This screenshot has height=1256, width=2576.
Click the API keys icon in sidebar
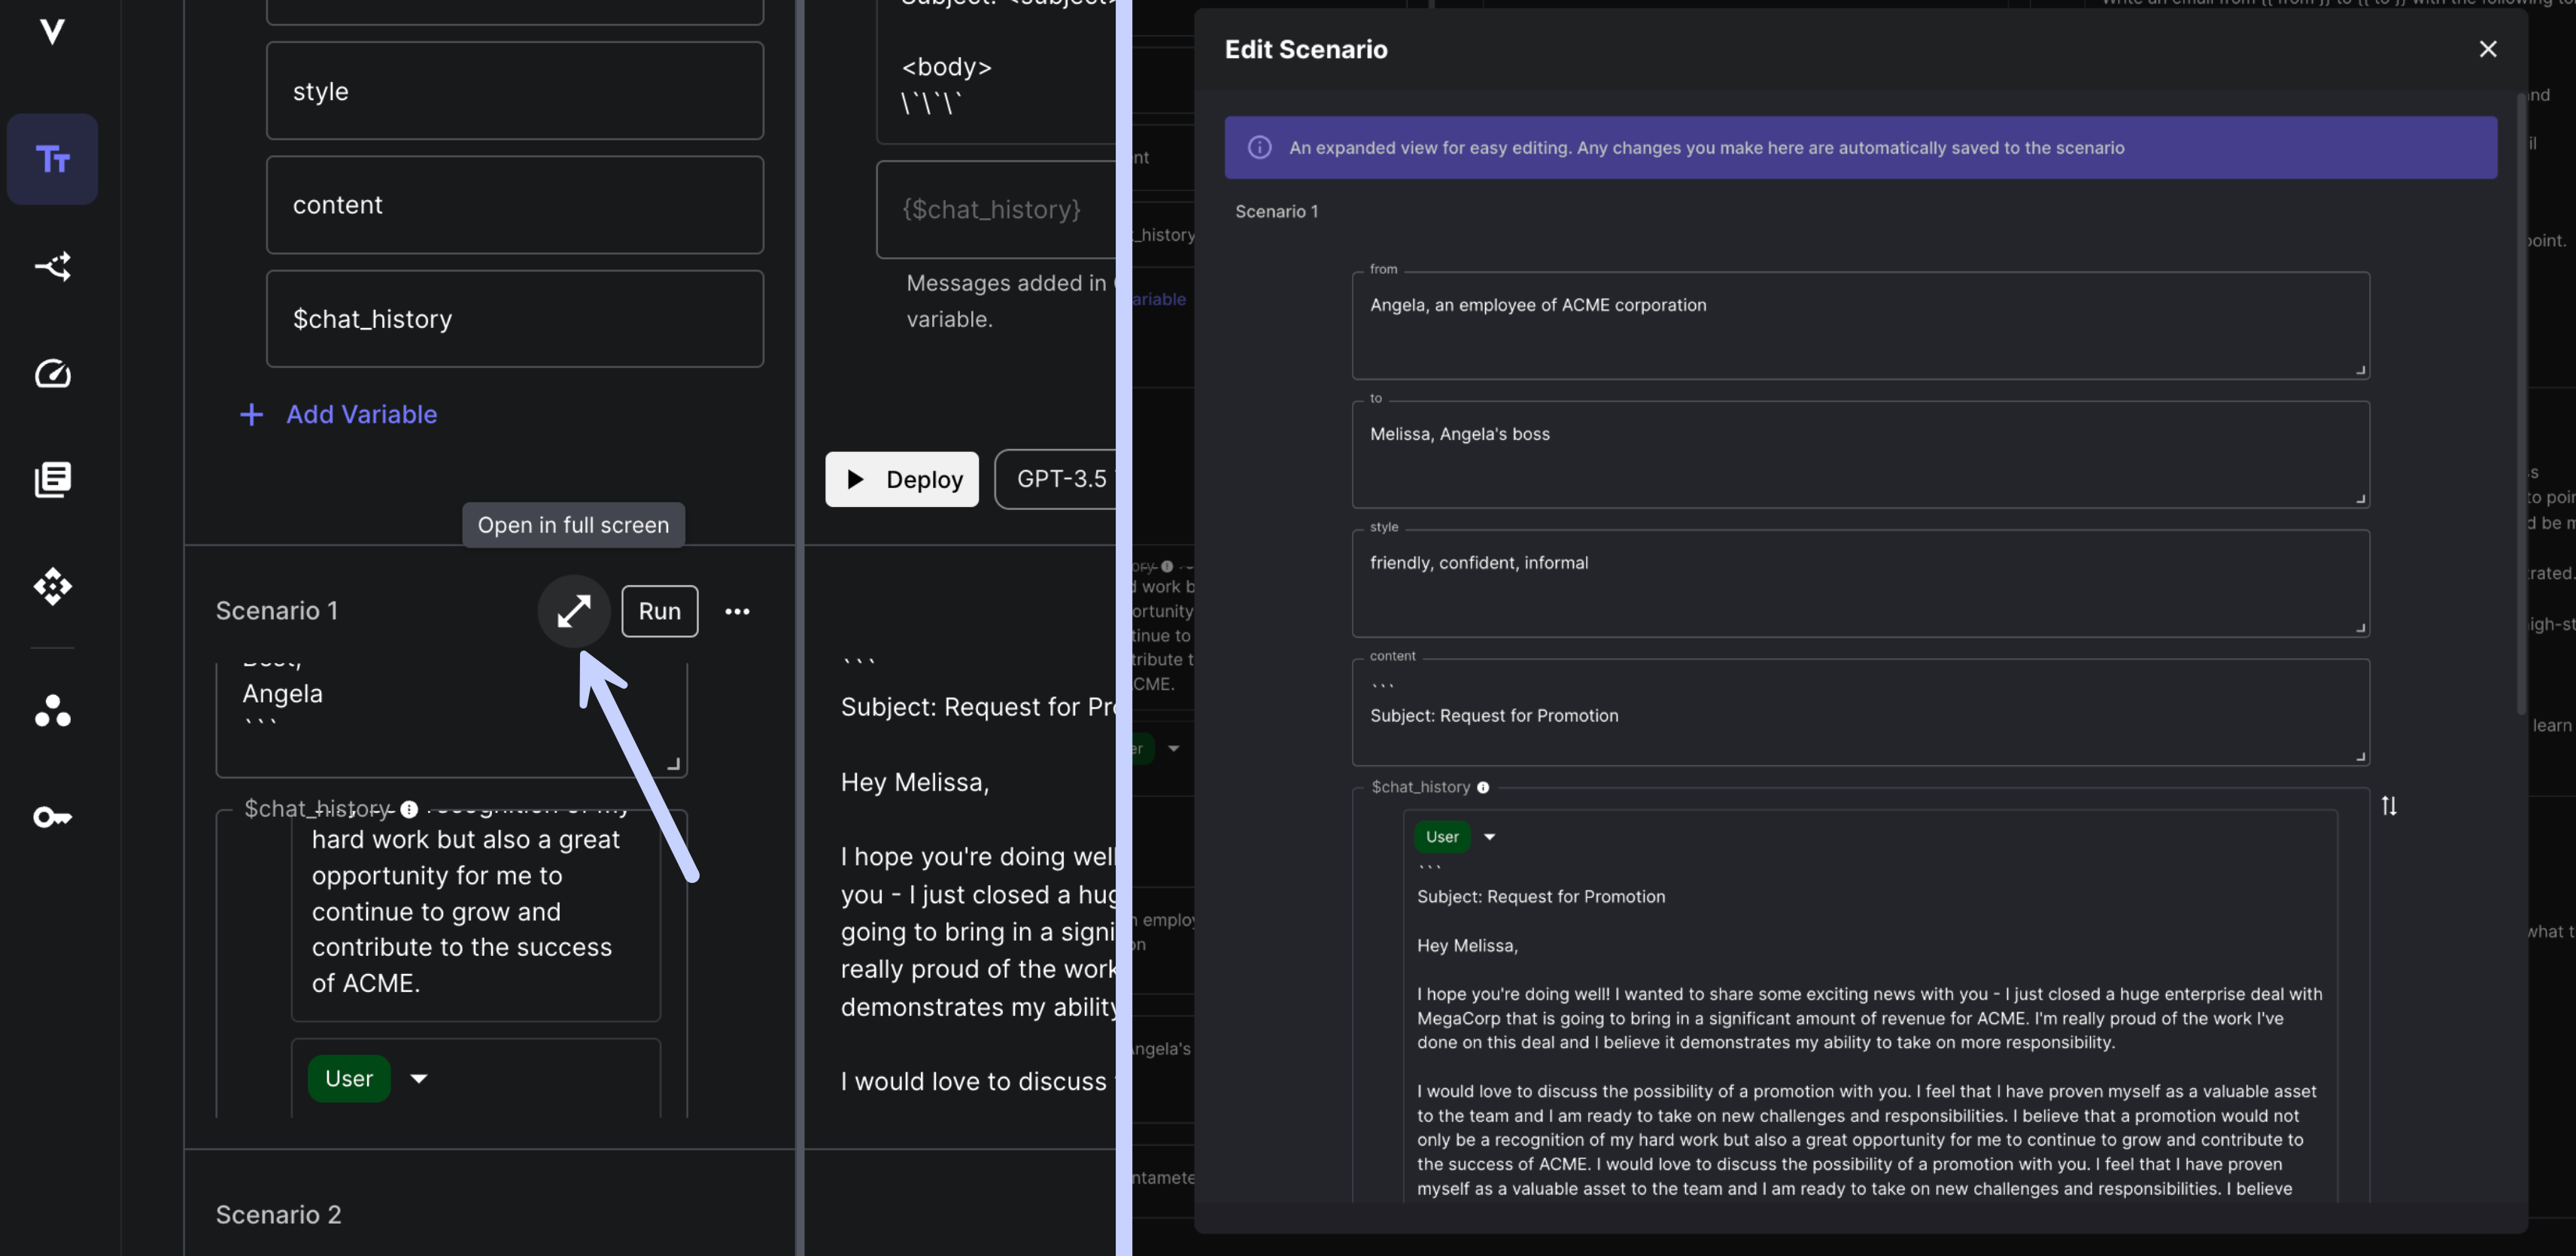(51, 818)
